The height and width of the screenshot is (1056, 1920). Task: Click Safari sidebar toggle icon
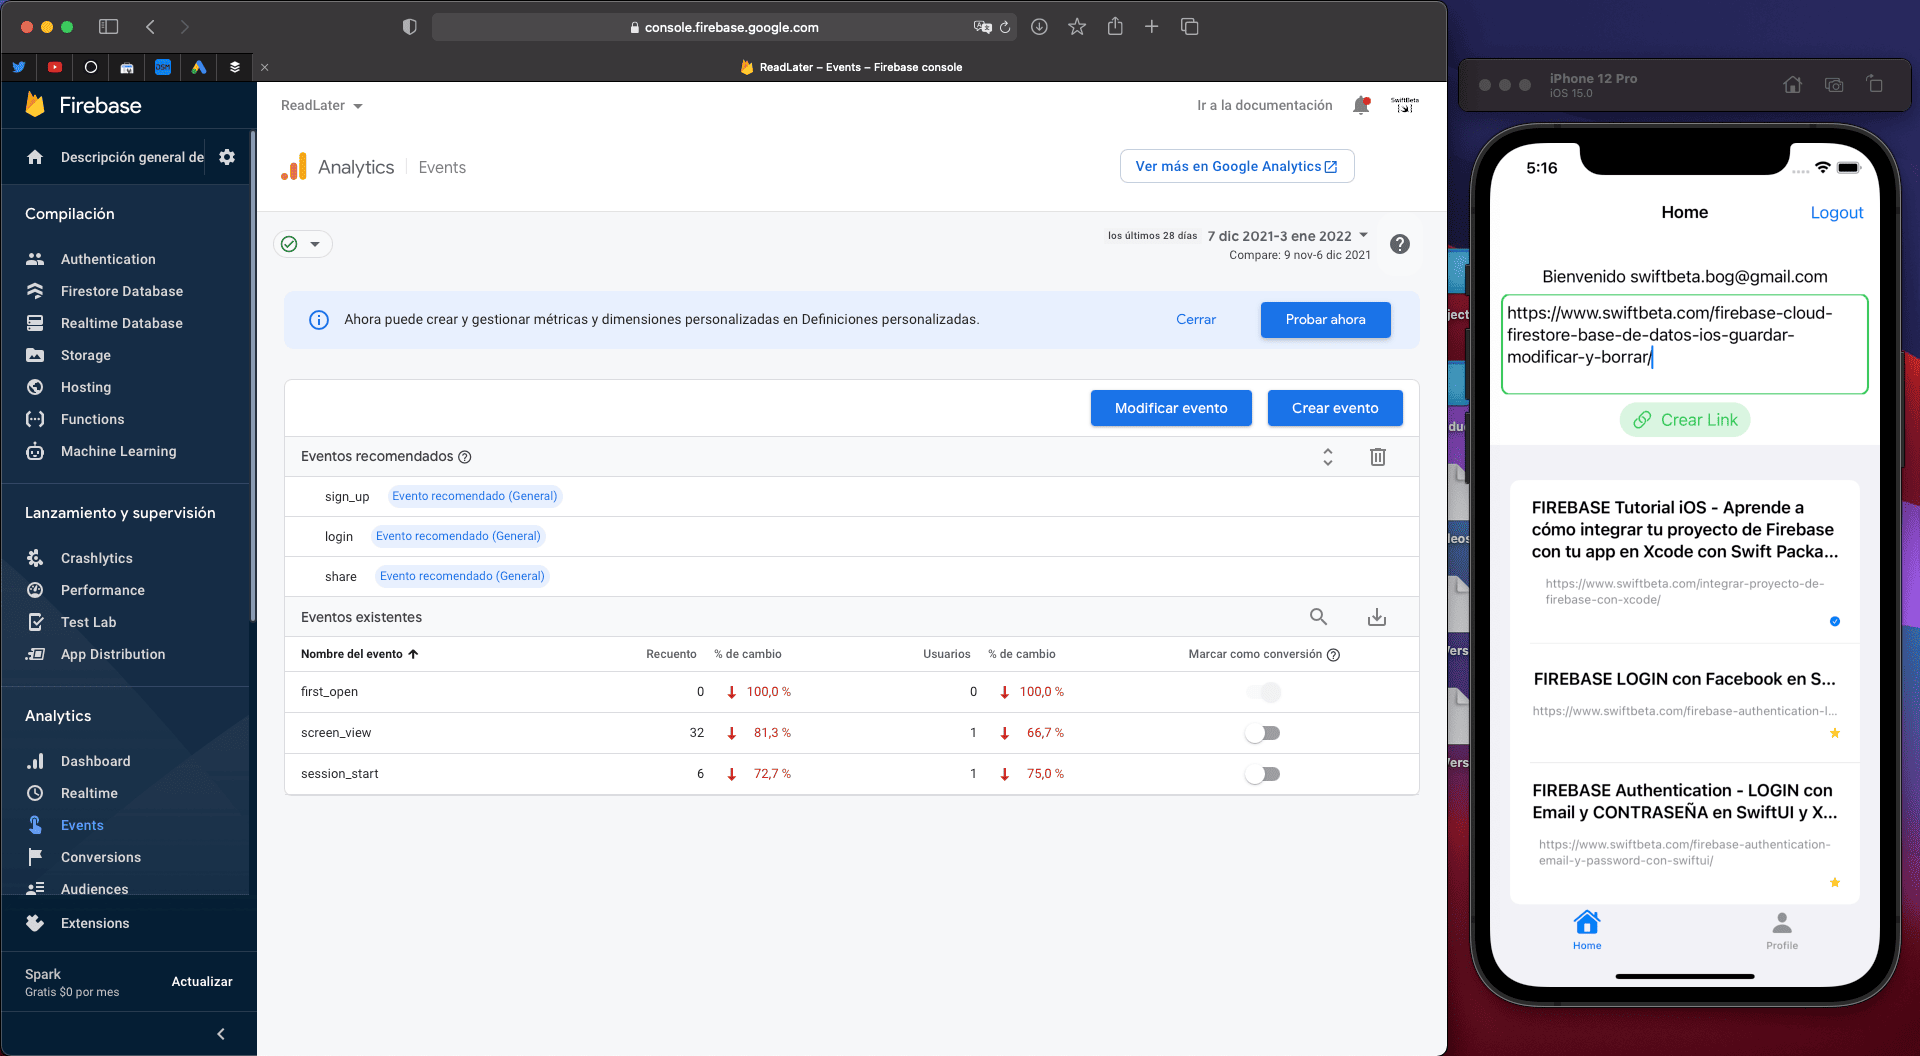109,27
